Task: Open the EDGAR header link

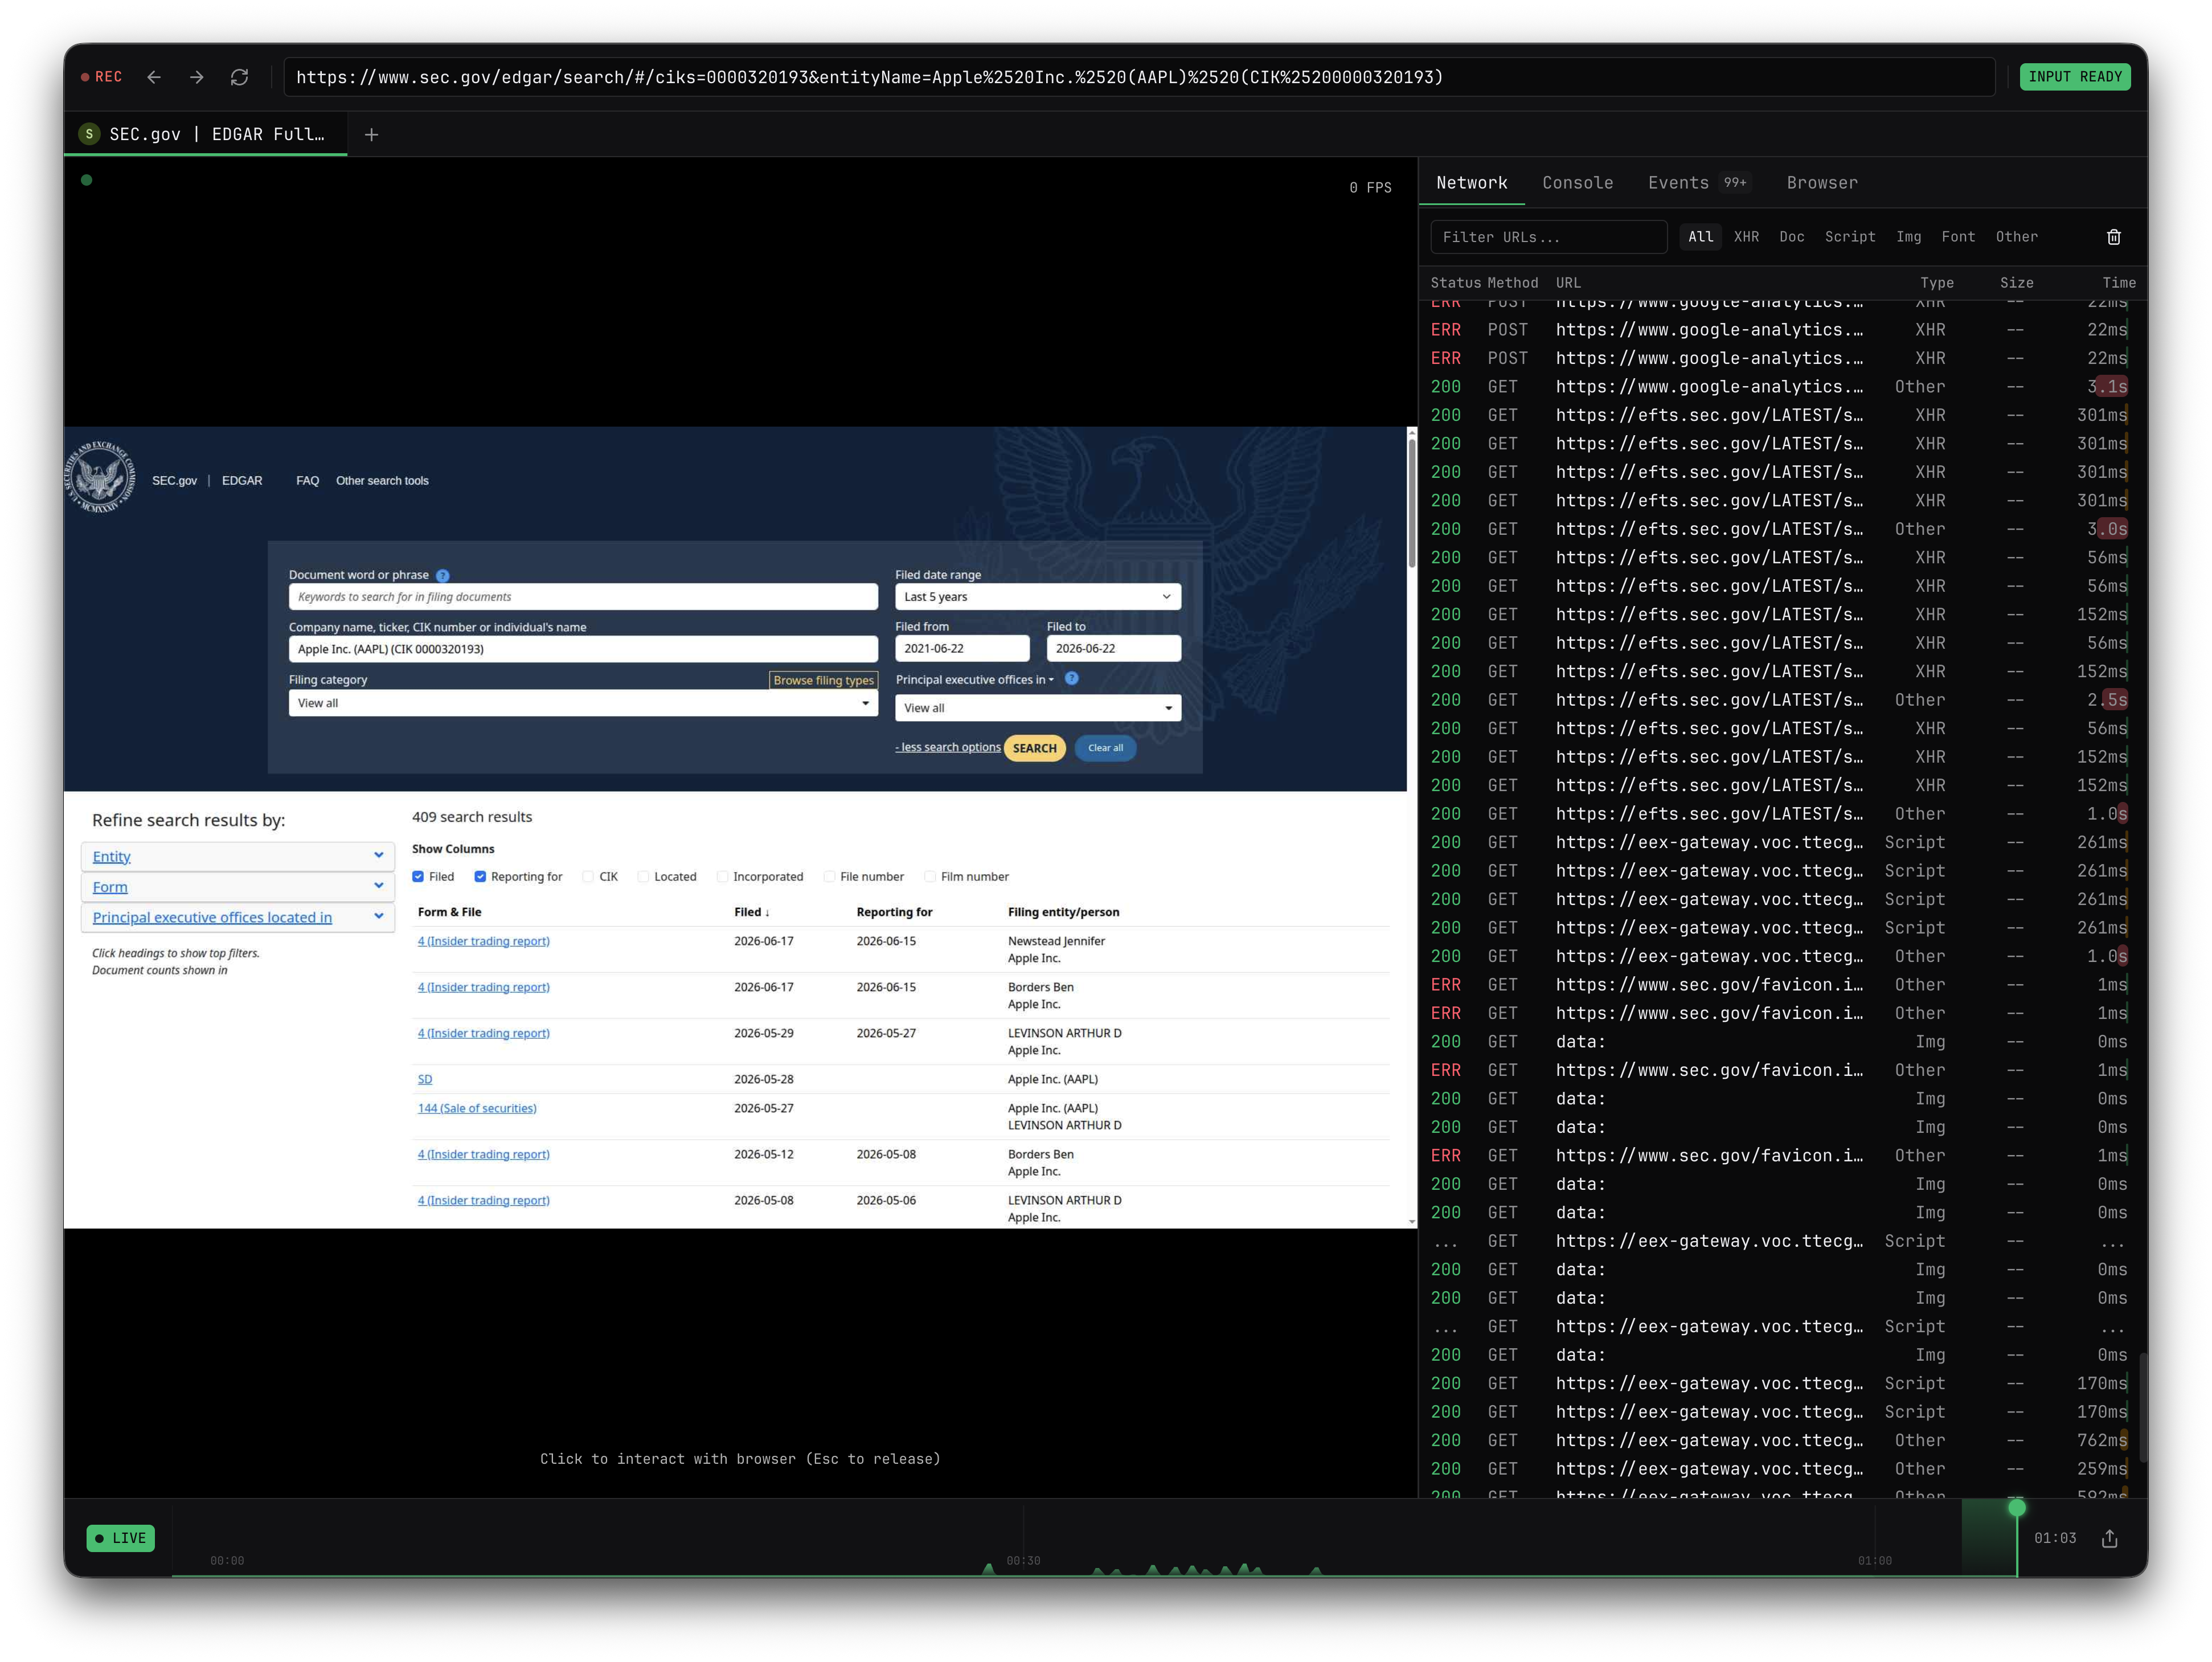Action: [242, 481]
